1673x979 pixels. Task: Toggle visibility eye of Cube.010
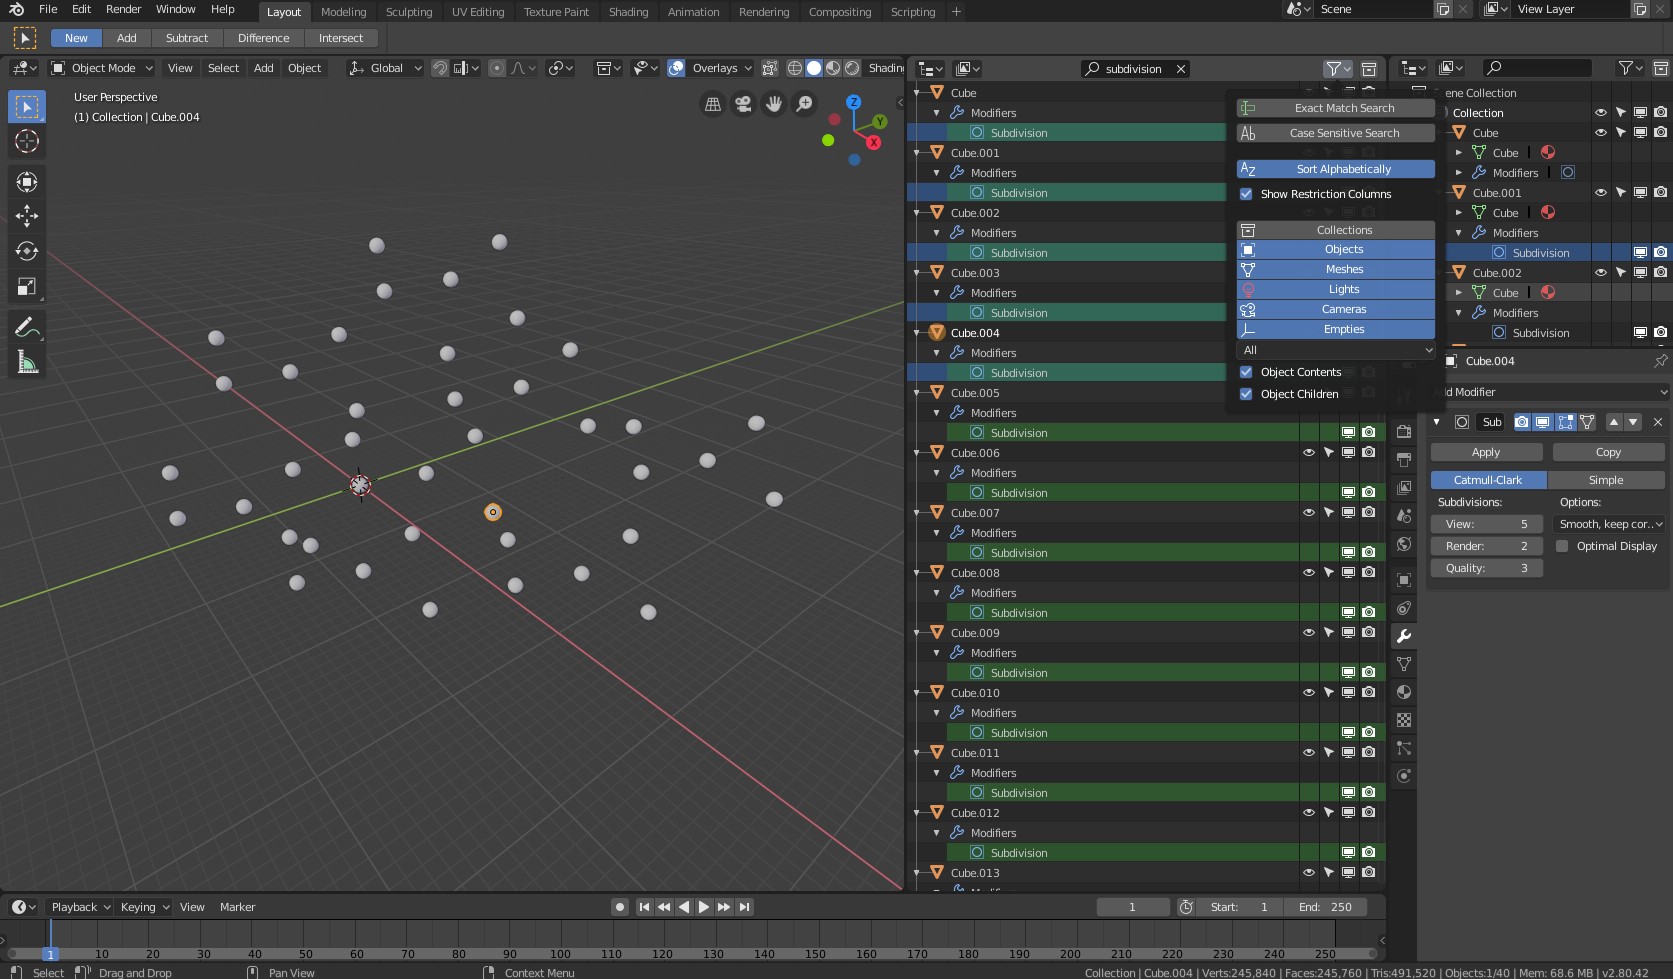pyautogui.click(x=1308, y=693)
